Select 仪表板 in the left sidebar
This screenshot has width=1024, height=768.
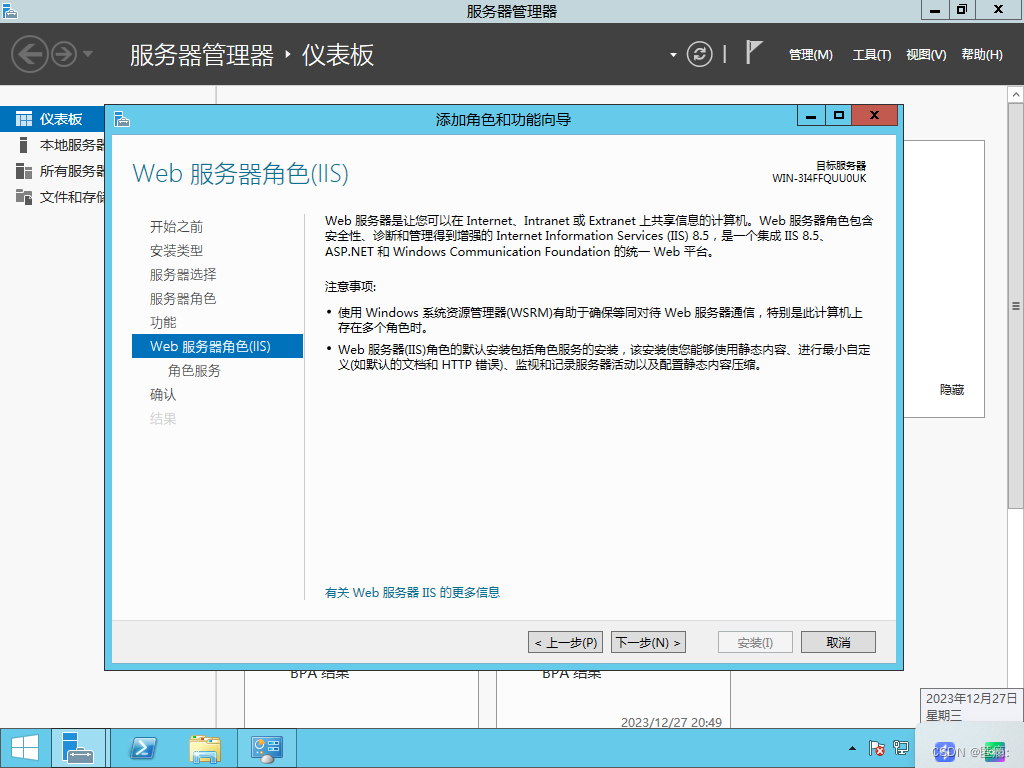coord(52,119)
